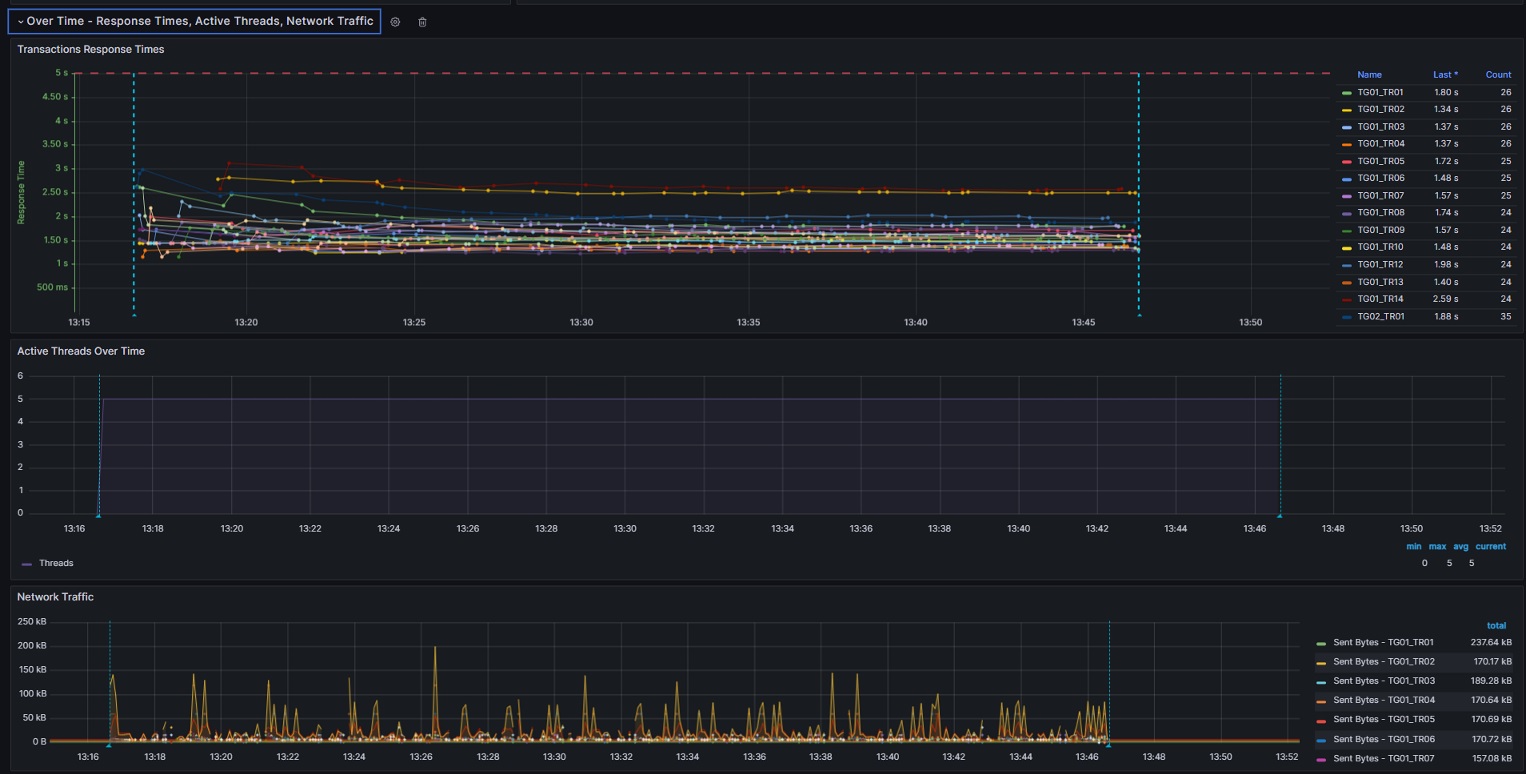Isolate TG01_TR14 series in the legend
The width and height of the screenshot is (1526, 774).
point(1381,299)
